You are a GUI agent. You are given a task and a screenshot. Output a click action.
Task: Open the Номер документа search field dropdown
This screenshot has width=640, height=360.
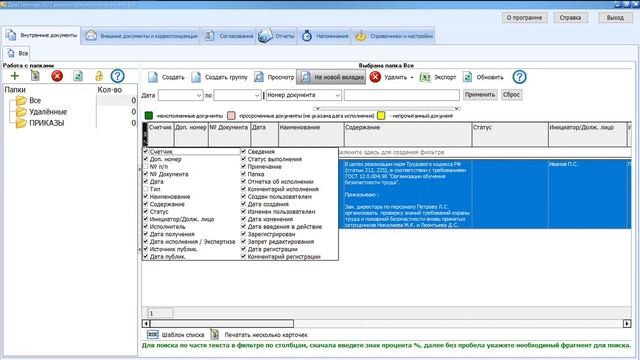pyautogui.click(x=338, y=95)
